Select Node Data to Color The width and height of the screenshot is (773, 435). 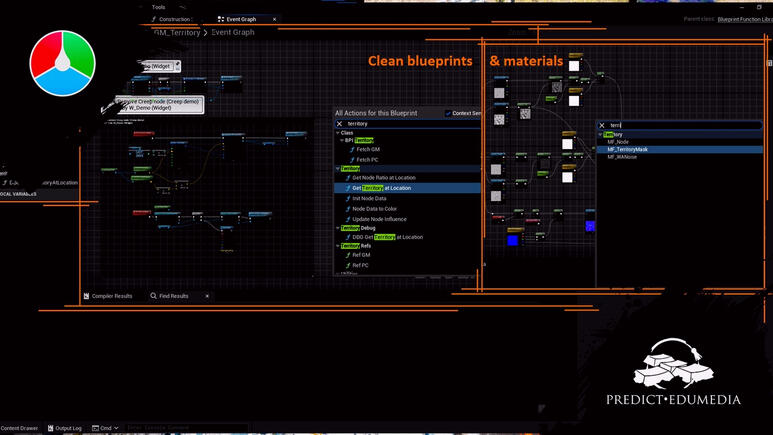pyautogui.click(x=374, y=209)
